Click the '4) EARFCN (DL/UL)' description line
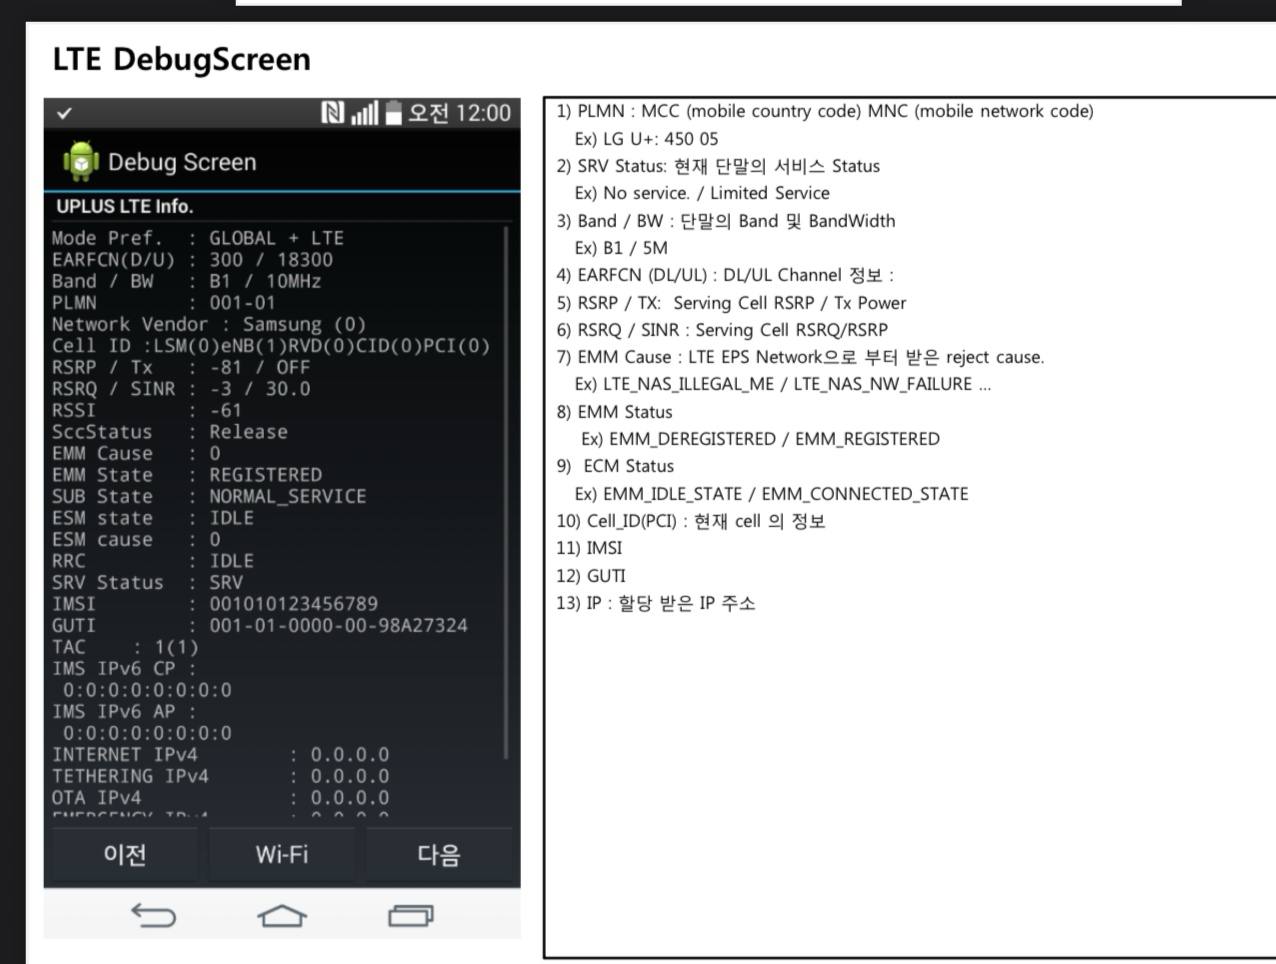The image size is (1276, 964). tap(725, 275)
